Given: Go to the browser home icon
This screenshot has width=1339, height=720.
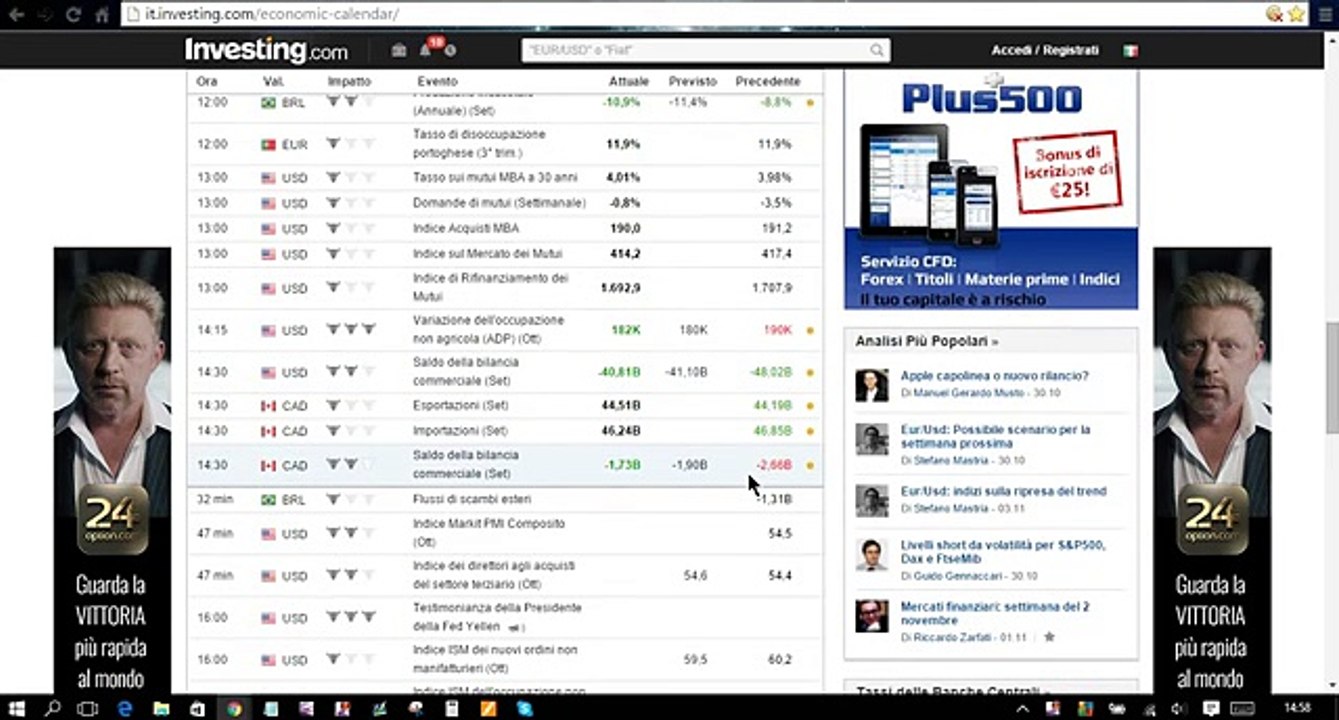Looking at the screenshot, I should [102, 14].
